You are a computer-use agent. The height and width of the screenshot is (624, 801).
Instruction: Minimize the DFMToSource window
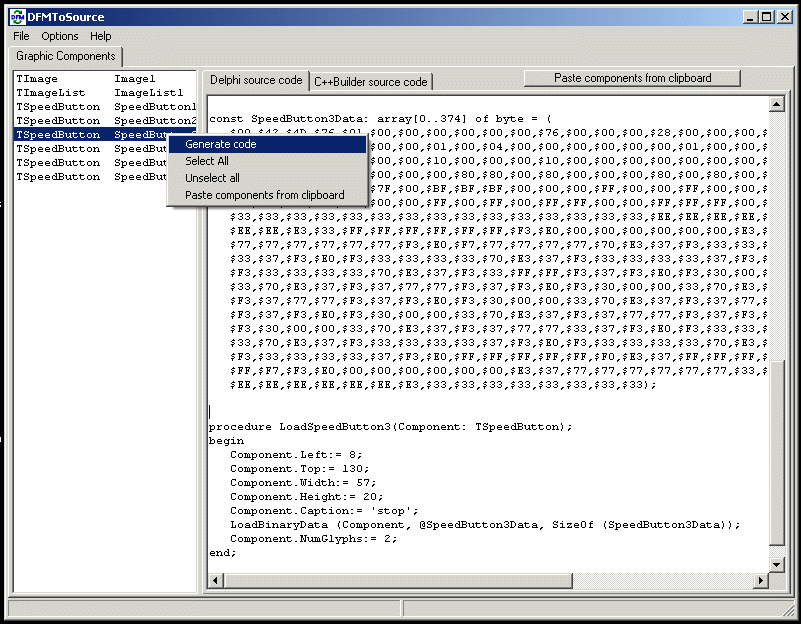(x=750, y=17)
